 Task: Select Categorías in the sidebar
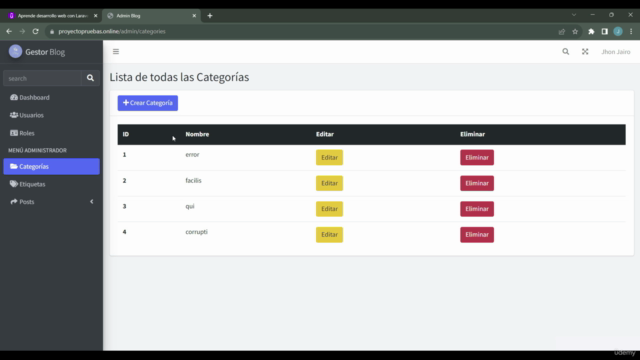[x=51, y=167]
